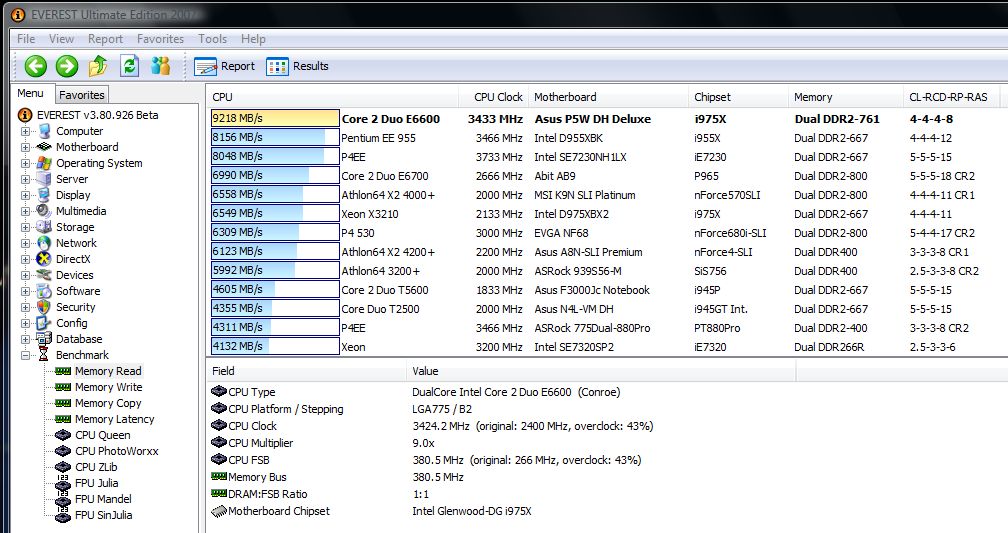
Task: Sort by the Memory column header
Action: click(845, 97)
